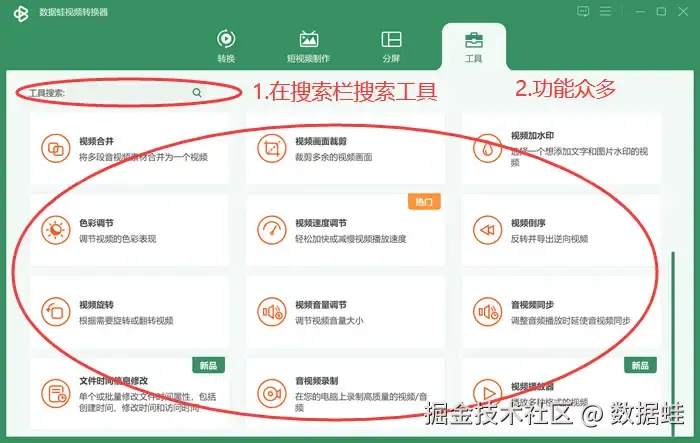Select the 工具 tab
This screenshot has height=443, width=700.
pyautogui.click(x=474, y=47)
